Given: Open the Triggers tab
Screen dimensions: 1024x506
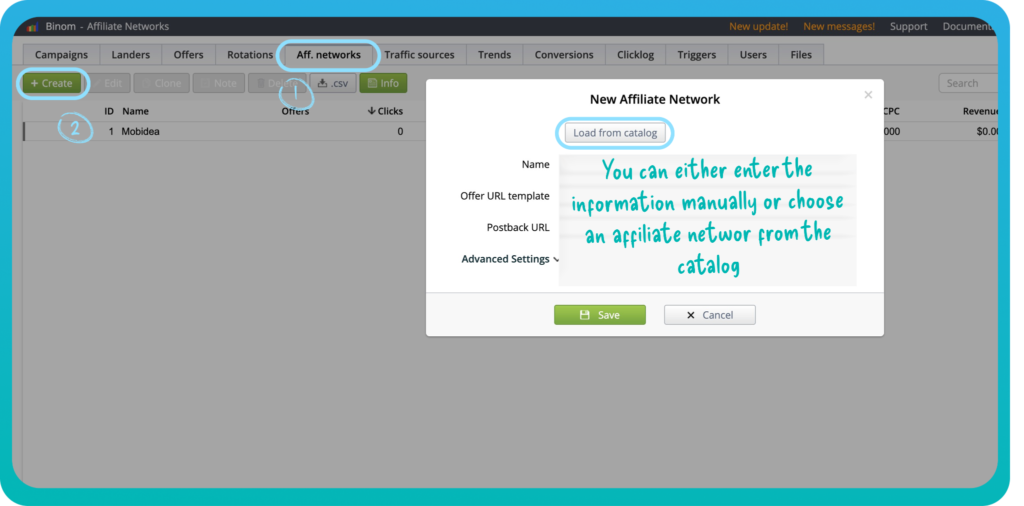Looking at the screenshot, I should (x=697, y=55).
